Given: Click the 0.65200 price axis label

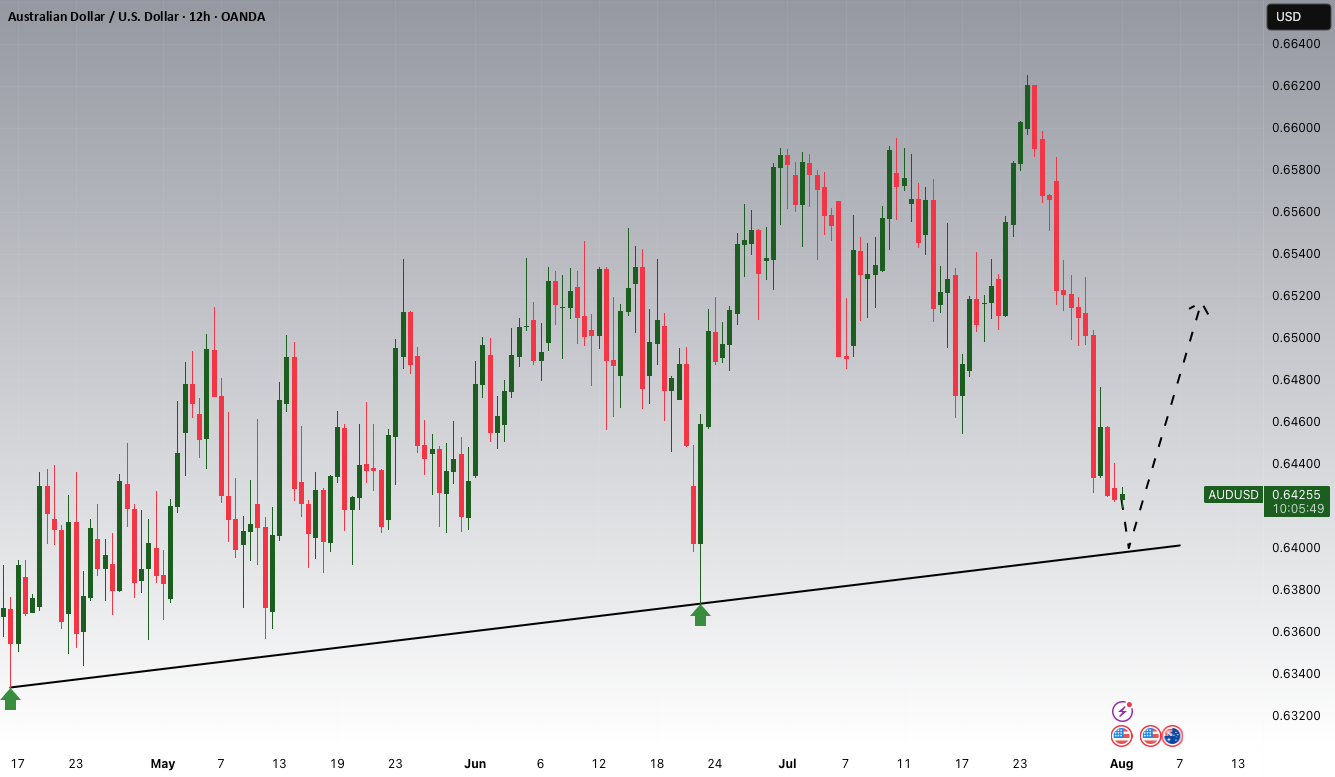Looking at the screenshot, I should click(x=1297, y=296).
